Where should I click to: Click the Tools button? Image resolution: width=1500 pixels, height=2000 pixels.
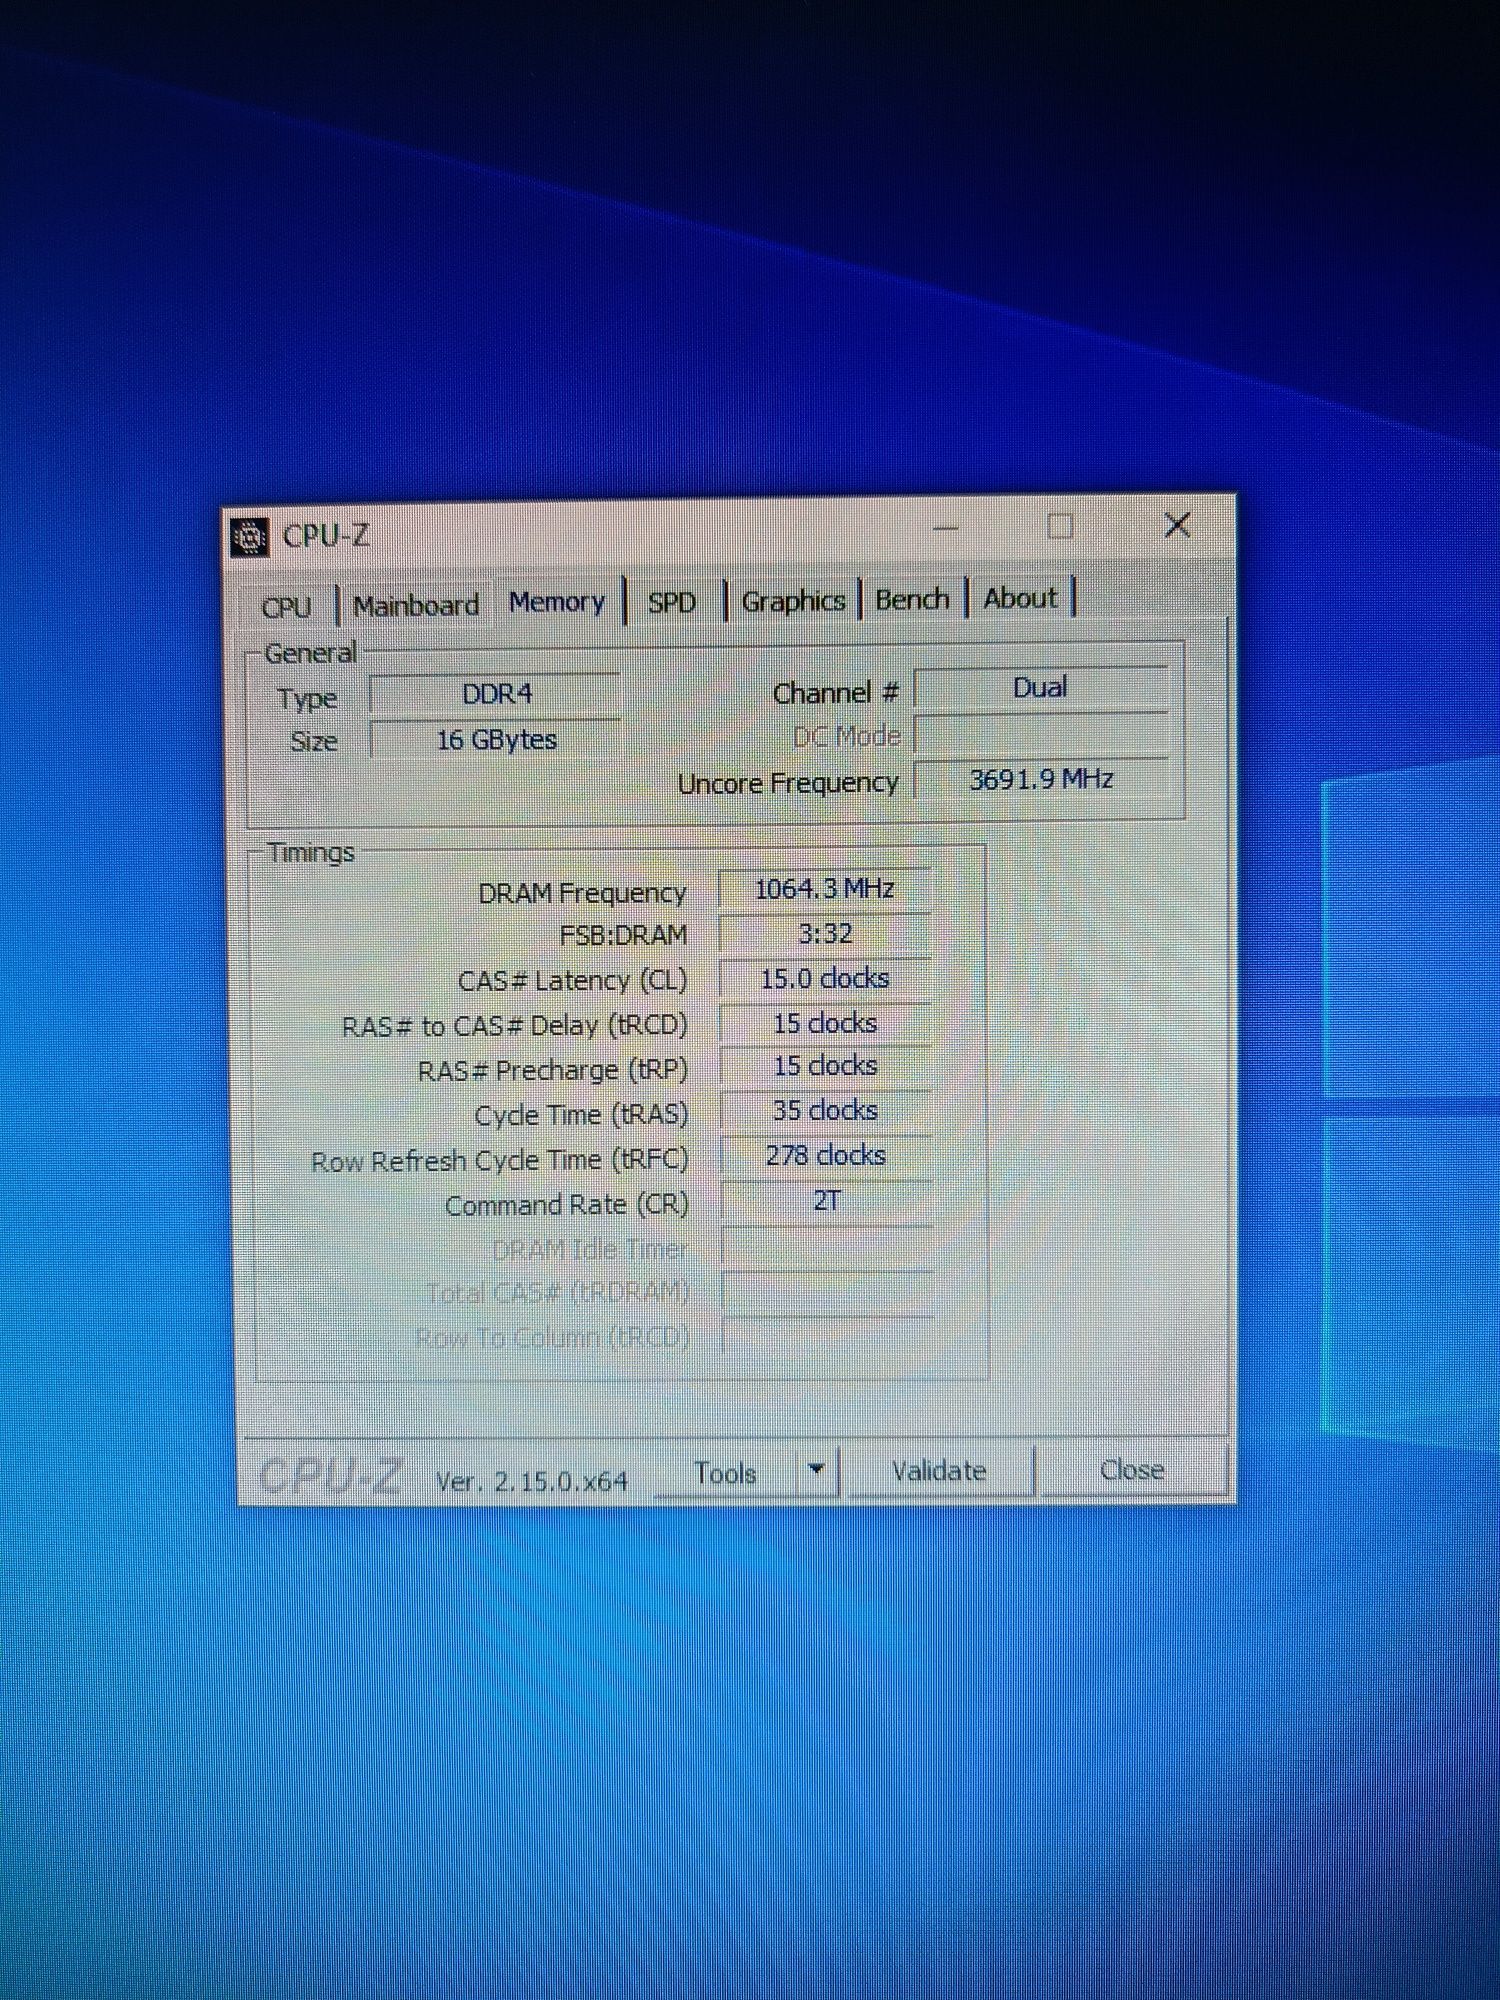[x=726, y=1473]
